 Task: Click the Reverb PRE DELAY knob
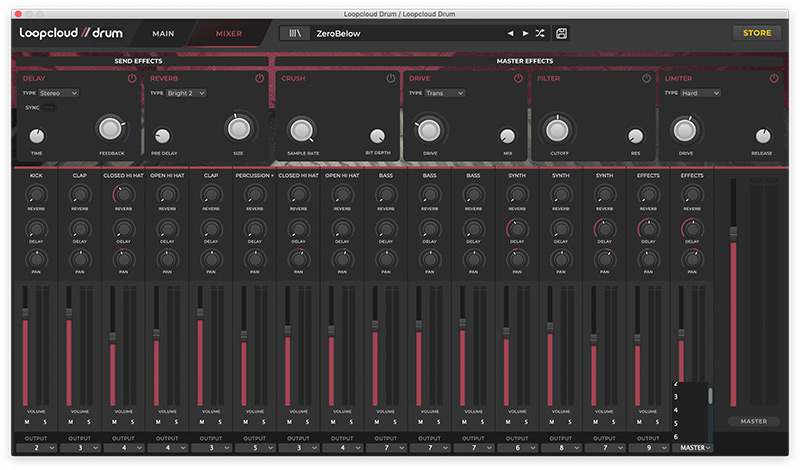tap(162, 136)
